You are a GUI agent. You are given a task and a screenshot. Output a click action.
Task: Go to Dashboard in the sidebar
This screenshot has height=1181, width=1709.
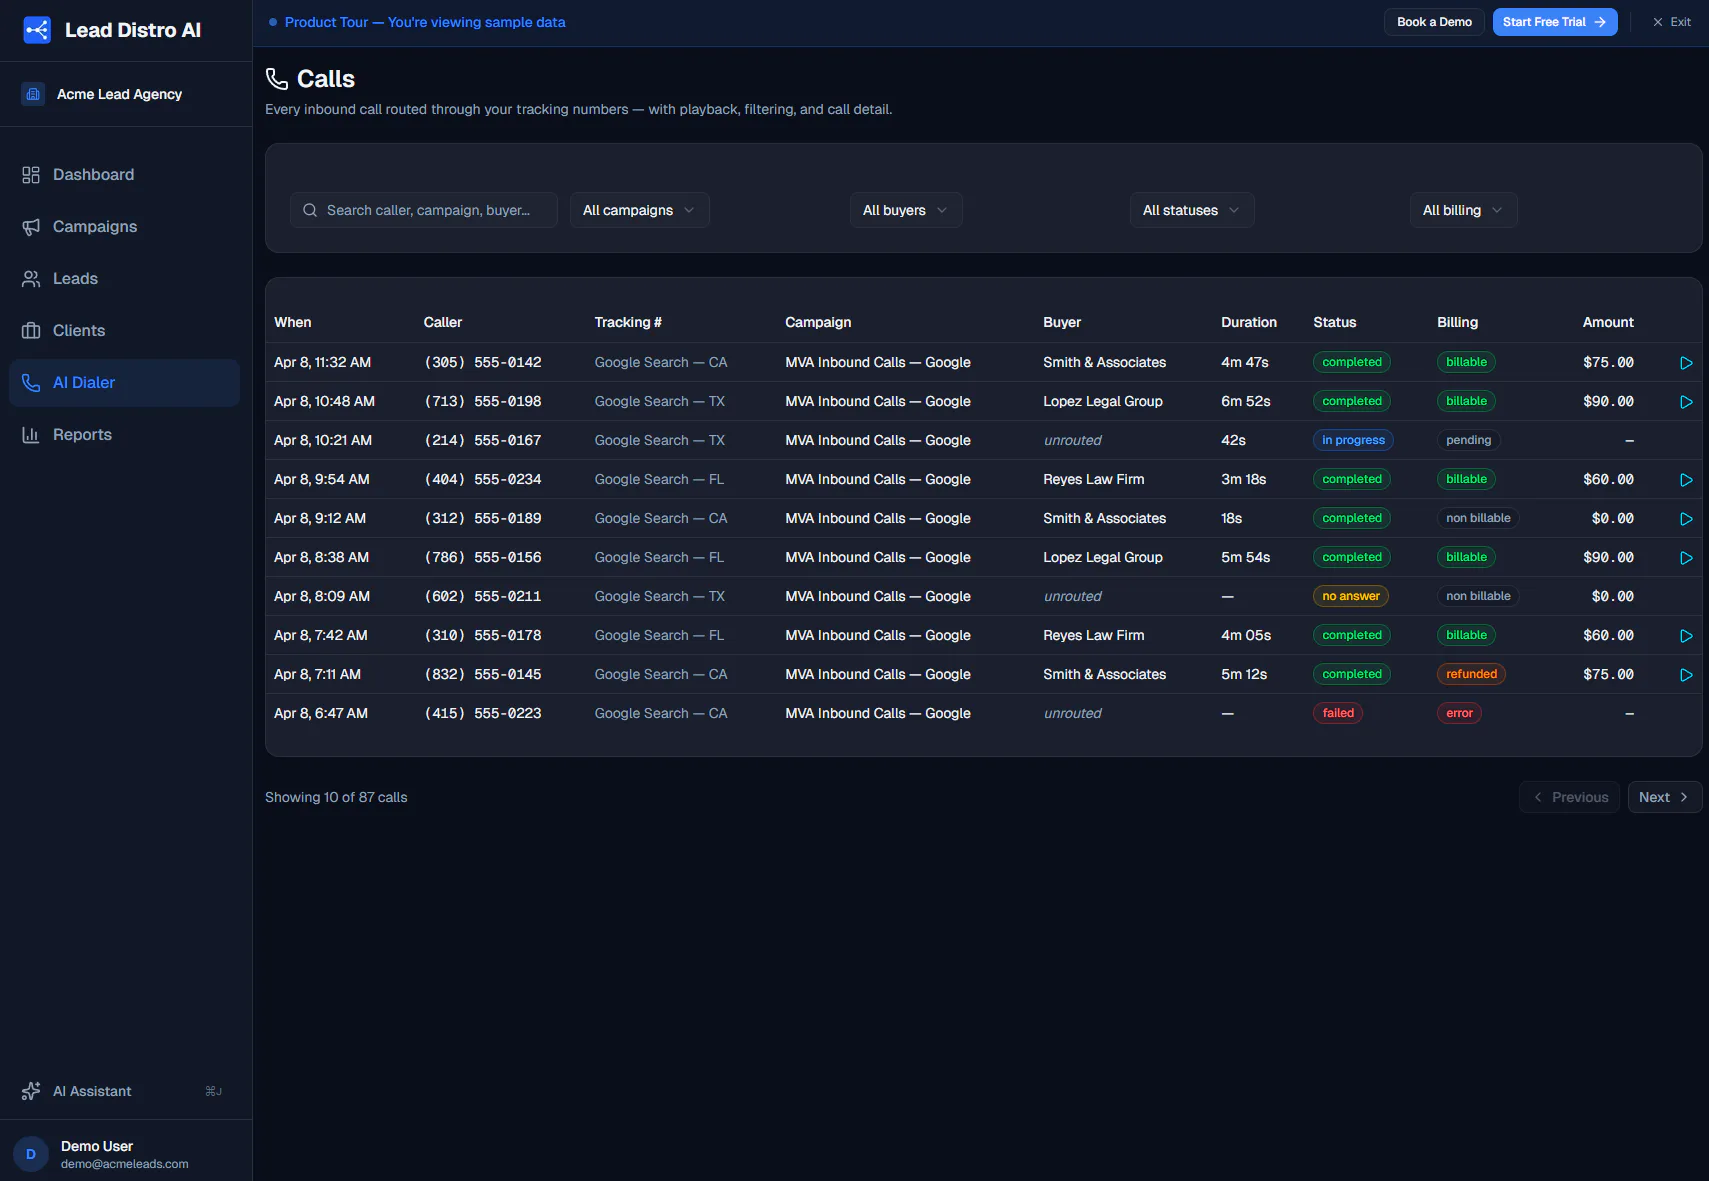(x=124, y=175)
